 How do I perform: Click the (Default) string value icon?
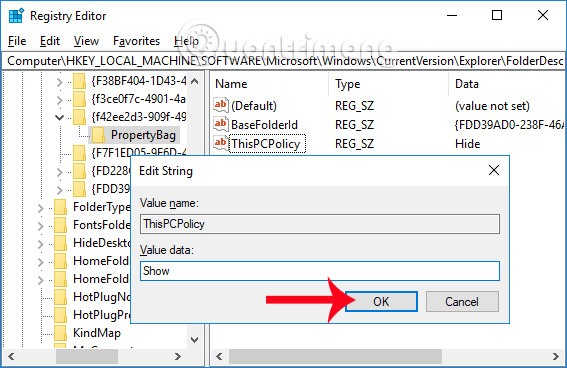click(x=221, y=105)
